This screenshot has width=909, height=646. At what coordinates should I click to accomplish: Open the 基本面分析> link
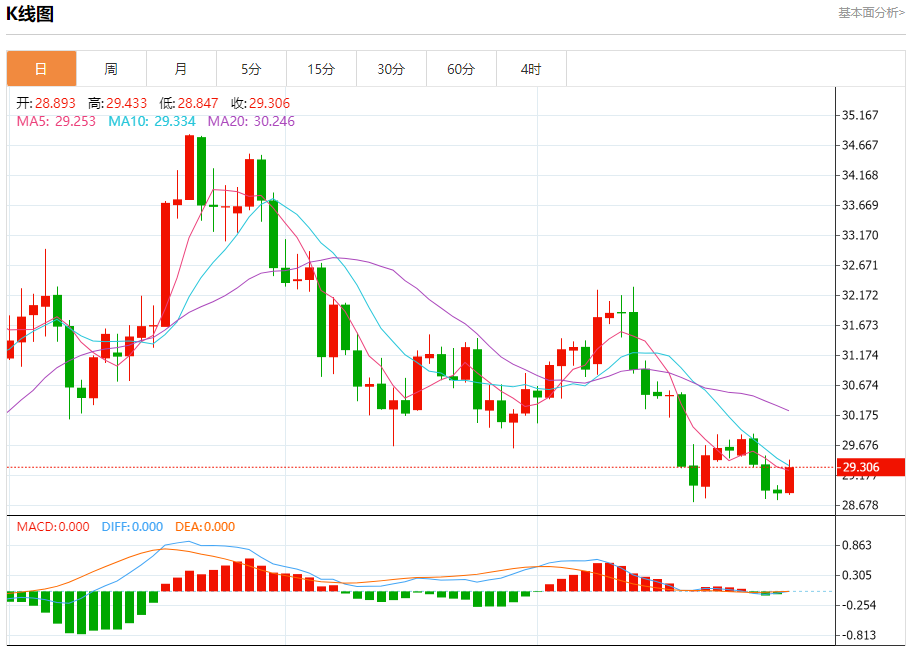(871, 13)
